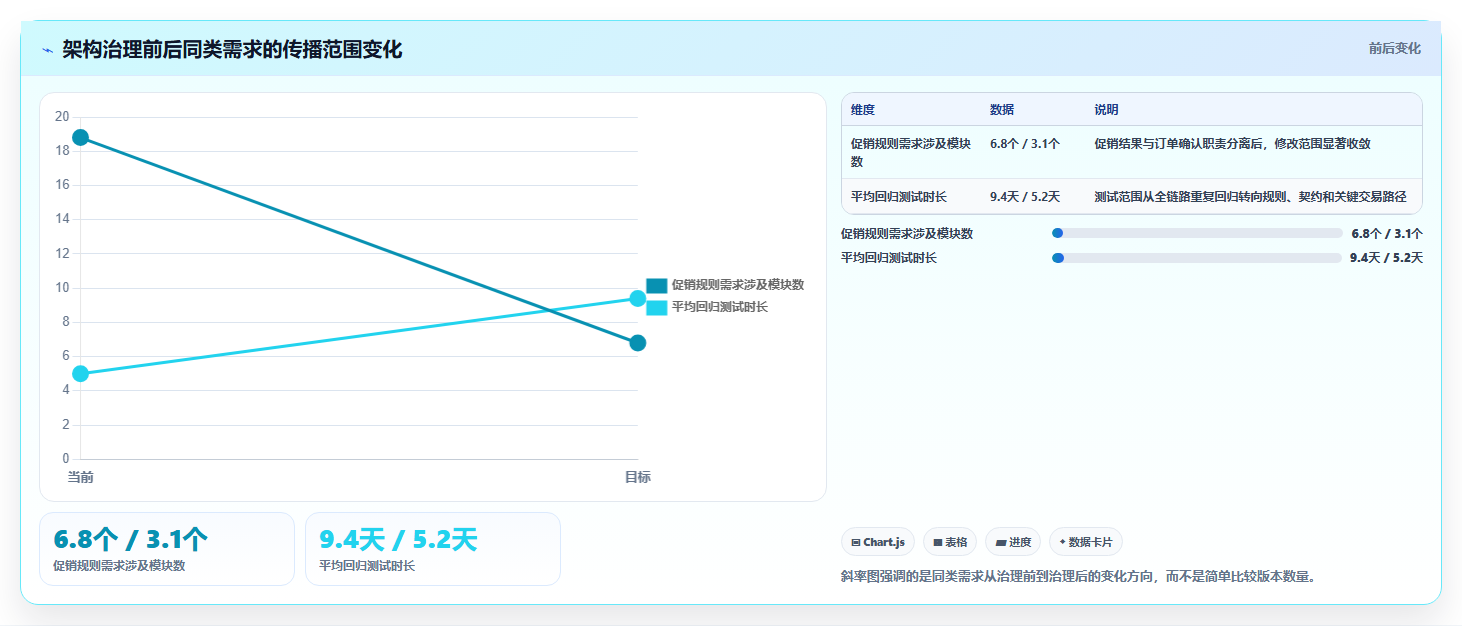1462x626 pixels.
Task: Click the 6.8个 / 3.1个 stat card
Action: (x=167, y=549)
